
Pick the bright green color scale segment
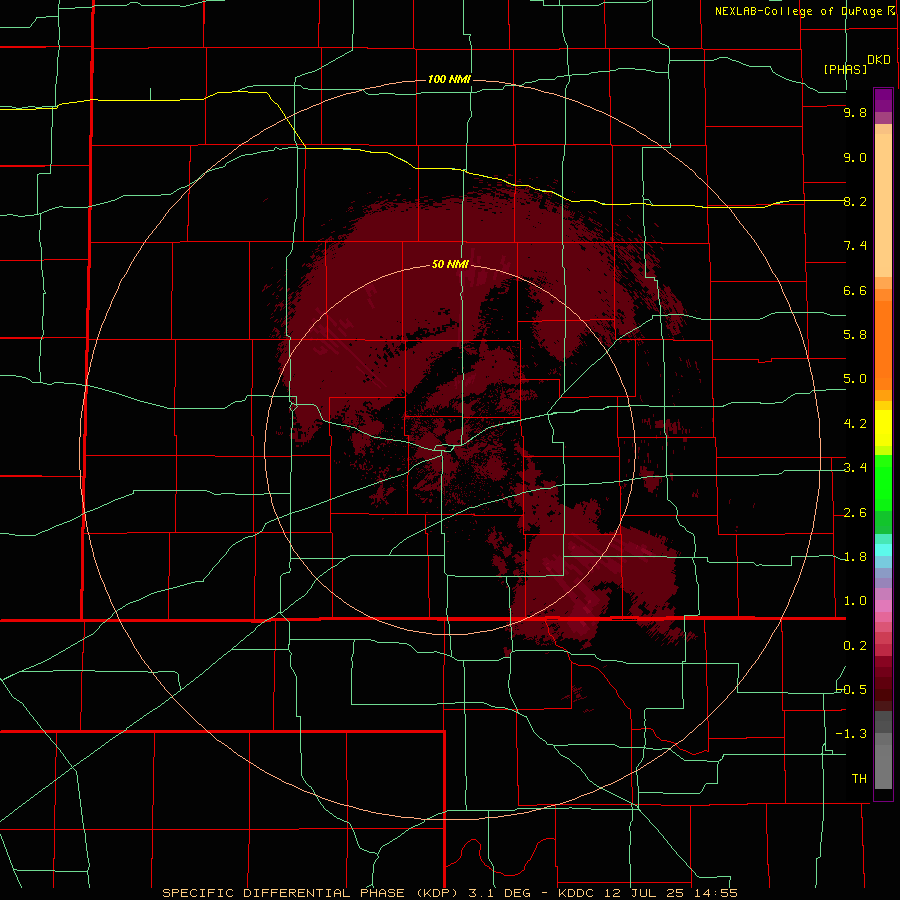(883, 482)
